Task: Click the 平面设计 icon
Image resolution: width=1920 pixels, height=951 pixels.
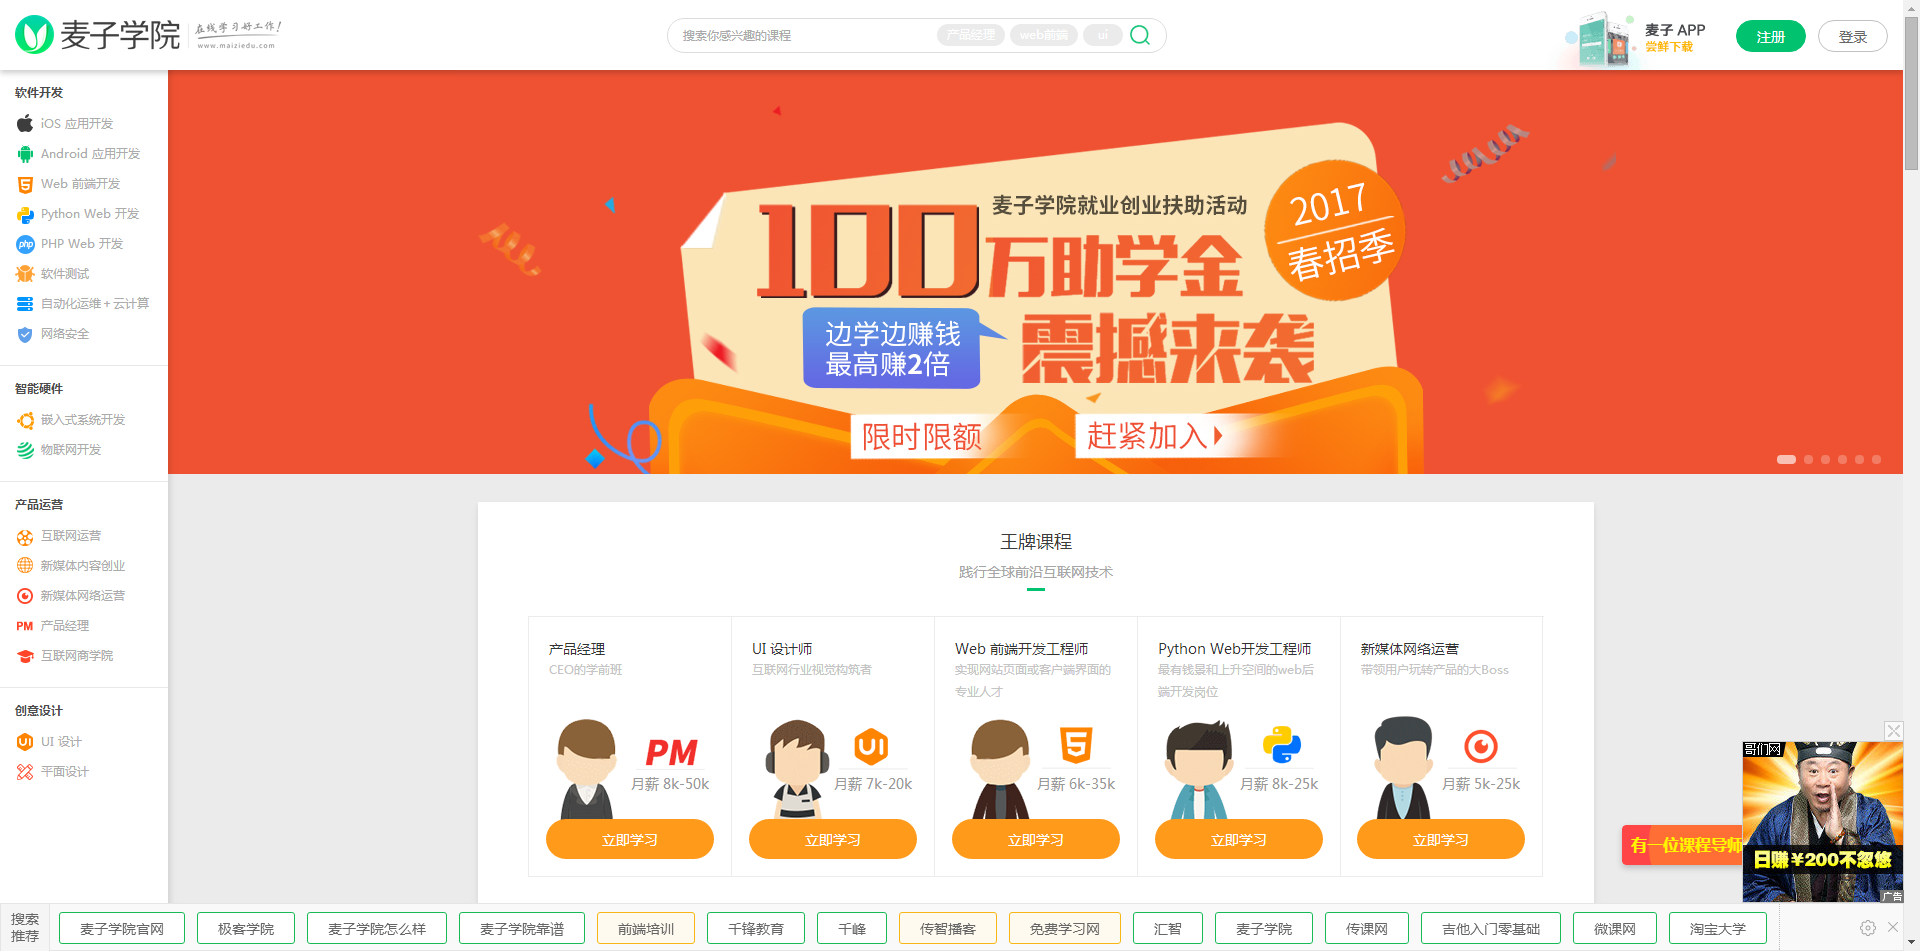Action: tap(25, 772)
